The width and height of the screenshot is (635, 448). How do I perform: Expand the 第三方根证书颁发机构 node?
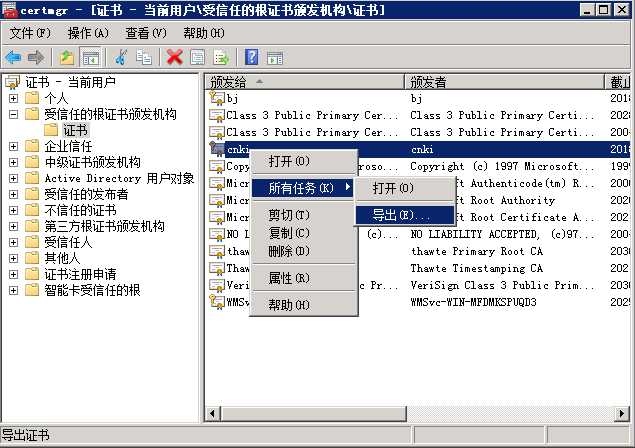pyautogui.click(x=13, y=226)
